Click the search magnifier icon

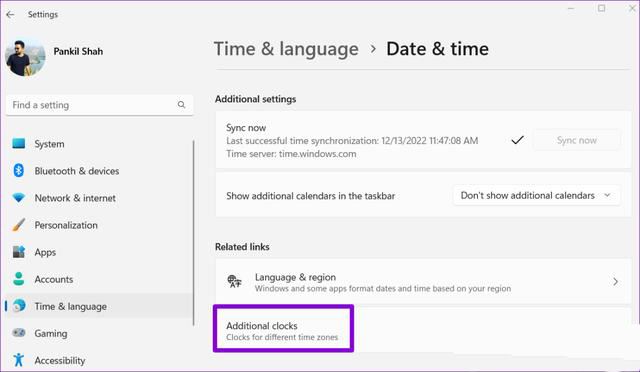pos(182,105)
